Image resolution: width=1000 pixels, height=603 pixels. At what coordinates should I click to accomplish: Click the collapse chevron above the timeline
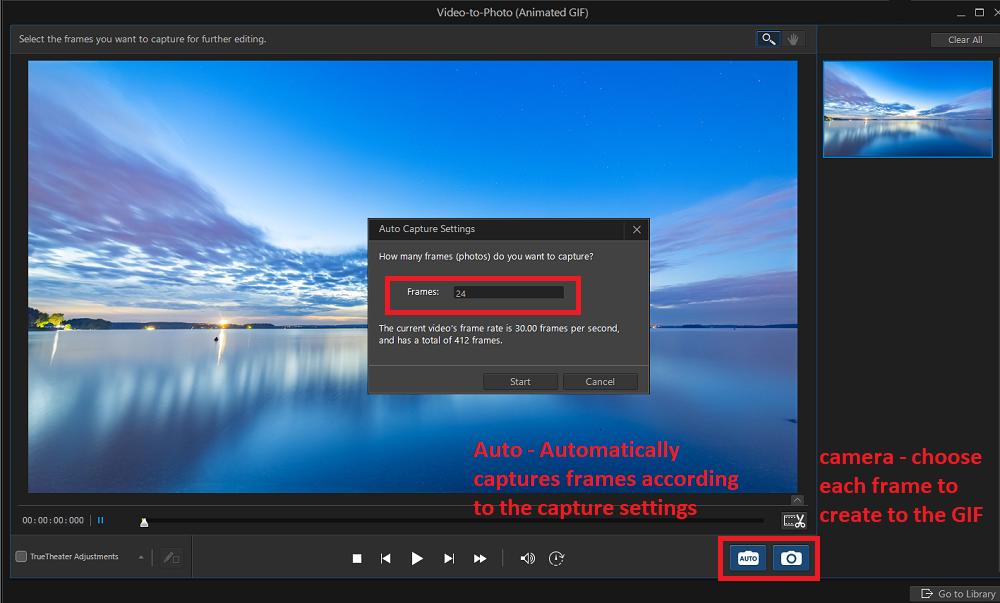797,500
